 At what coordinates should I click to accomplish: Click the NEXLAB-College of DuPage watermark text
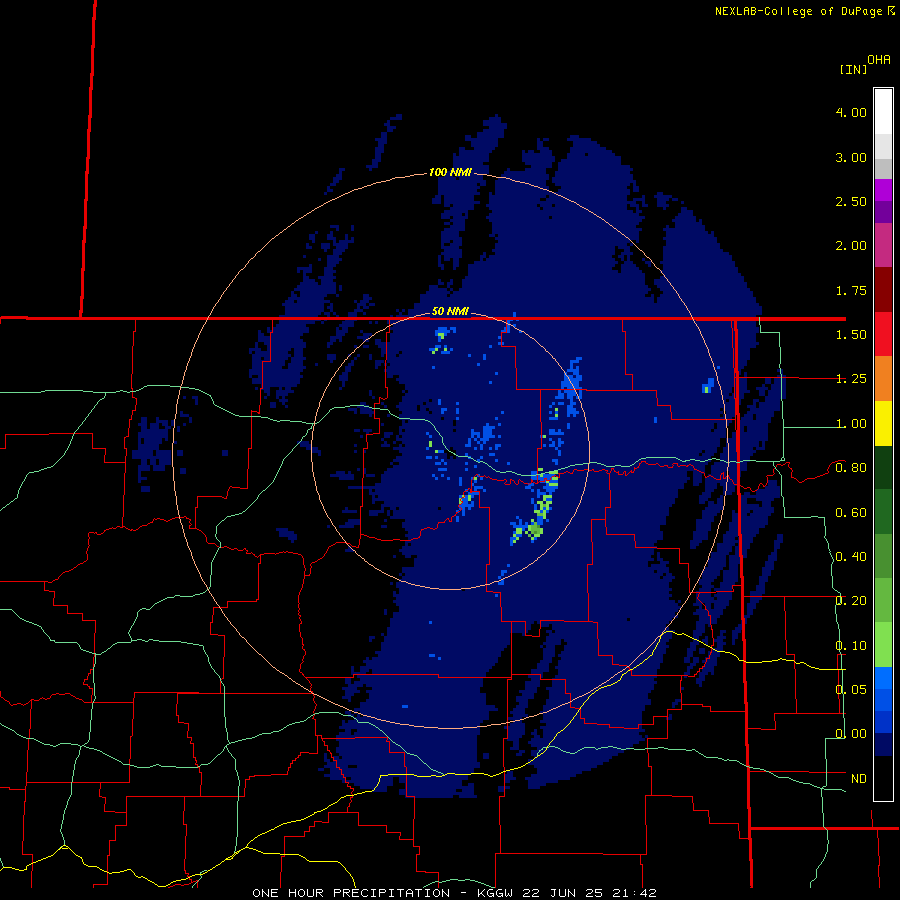click(x=799, y=11)
